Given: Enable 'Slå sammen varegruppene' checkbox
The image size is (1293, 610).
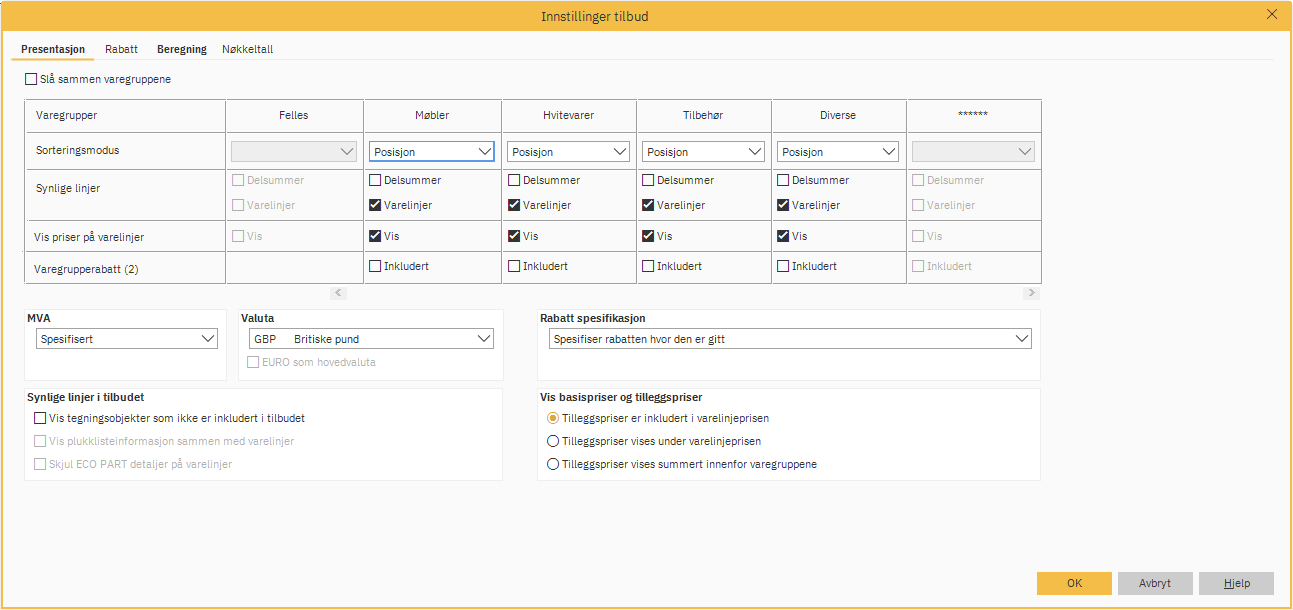Looking at the screenshot, I should click(x=31, y=79).
